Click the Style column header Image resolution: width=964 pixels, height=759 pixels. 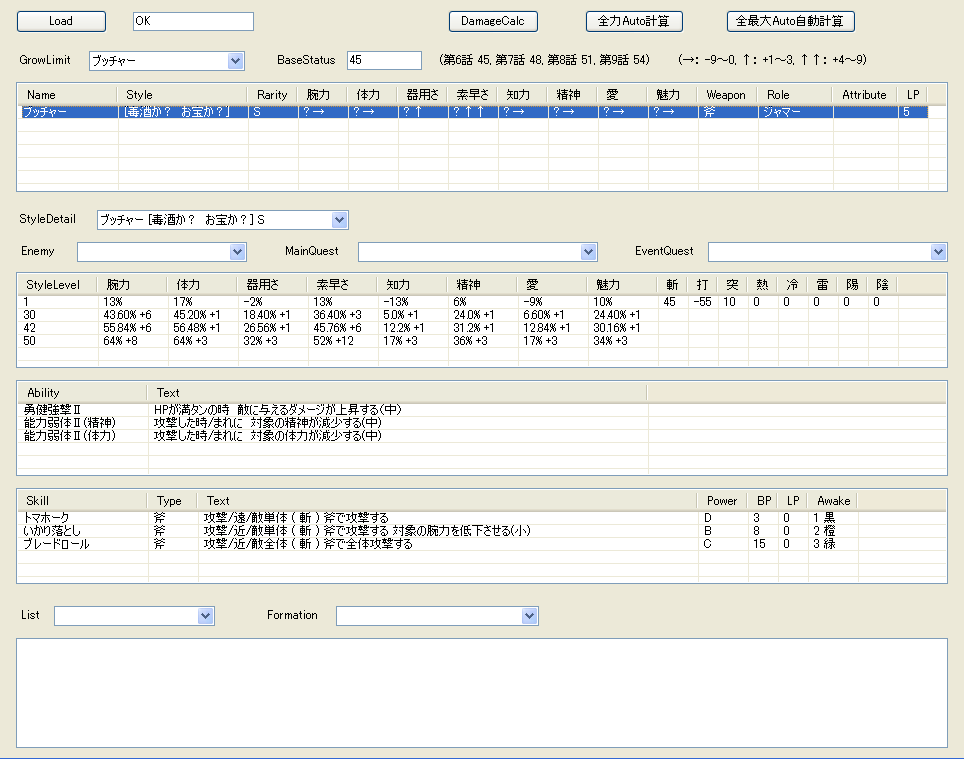tap(182, 95)
